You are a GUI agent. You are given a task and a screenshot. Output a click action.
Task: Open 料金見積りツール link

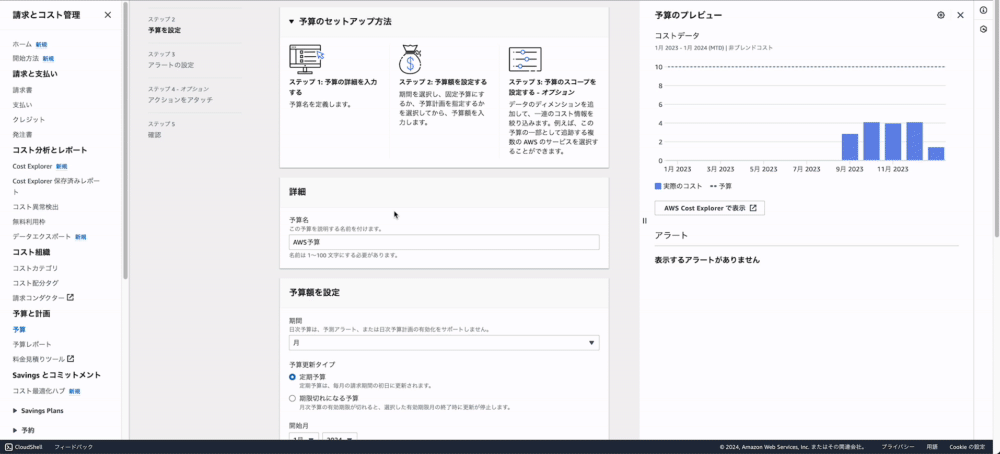[x=38, y=358]
